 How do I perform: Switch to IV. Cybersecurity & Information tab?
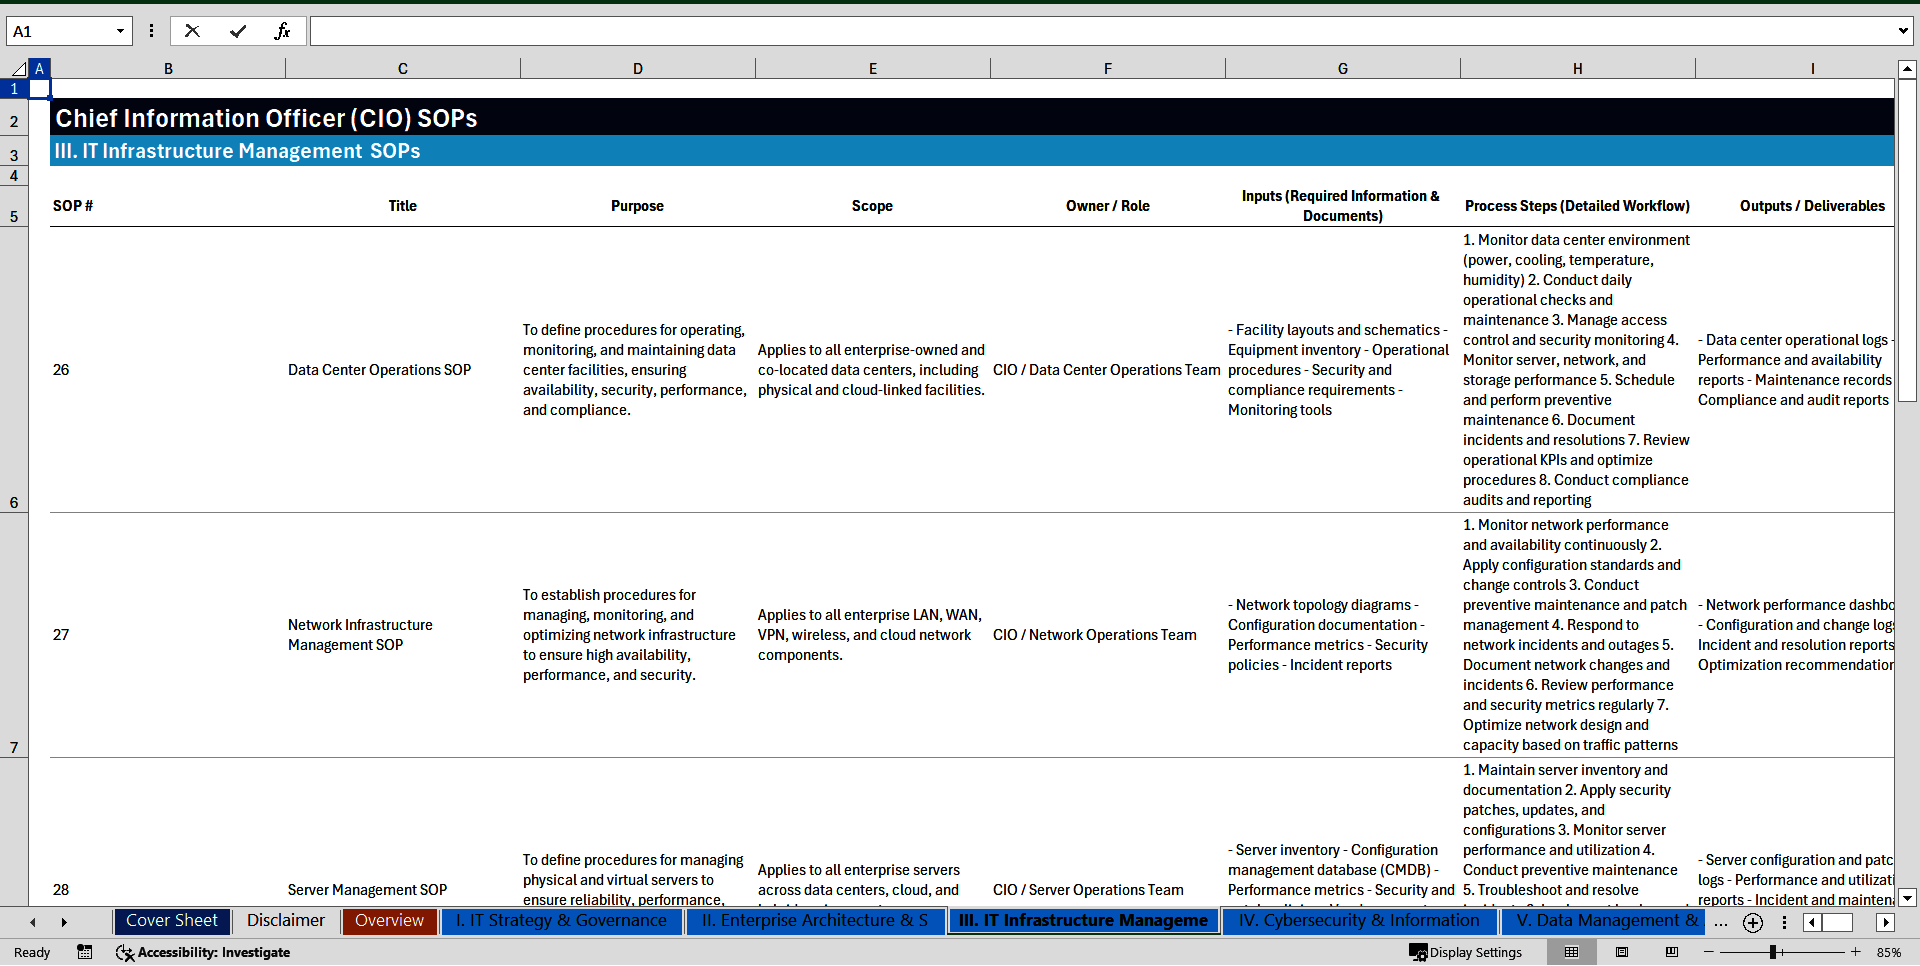(1358, 921)
